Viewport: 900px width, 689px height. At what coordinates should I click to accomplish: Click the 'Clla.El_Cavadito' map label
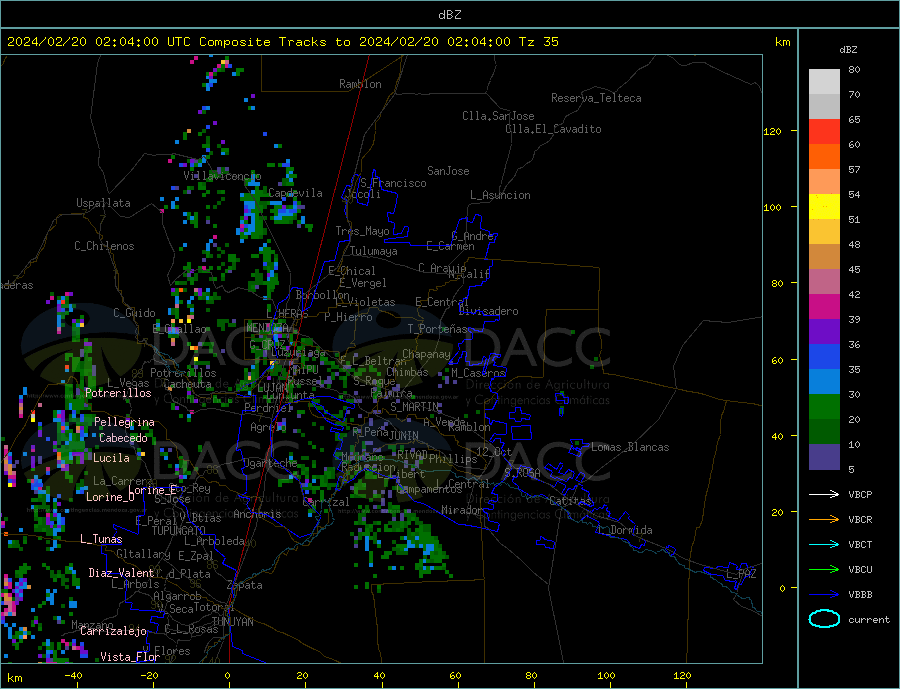(553, 129)
